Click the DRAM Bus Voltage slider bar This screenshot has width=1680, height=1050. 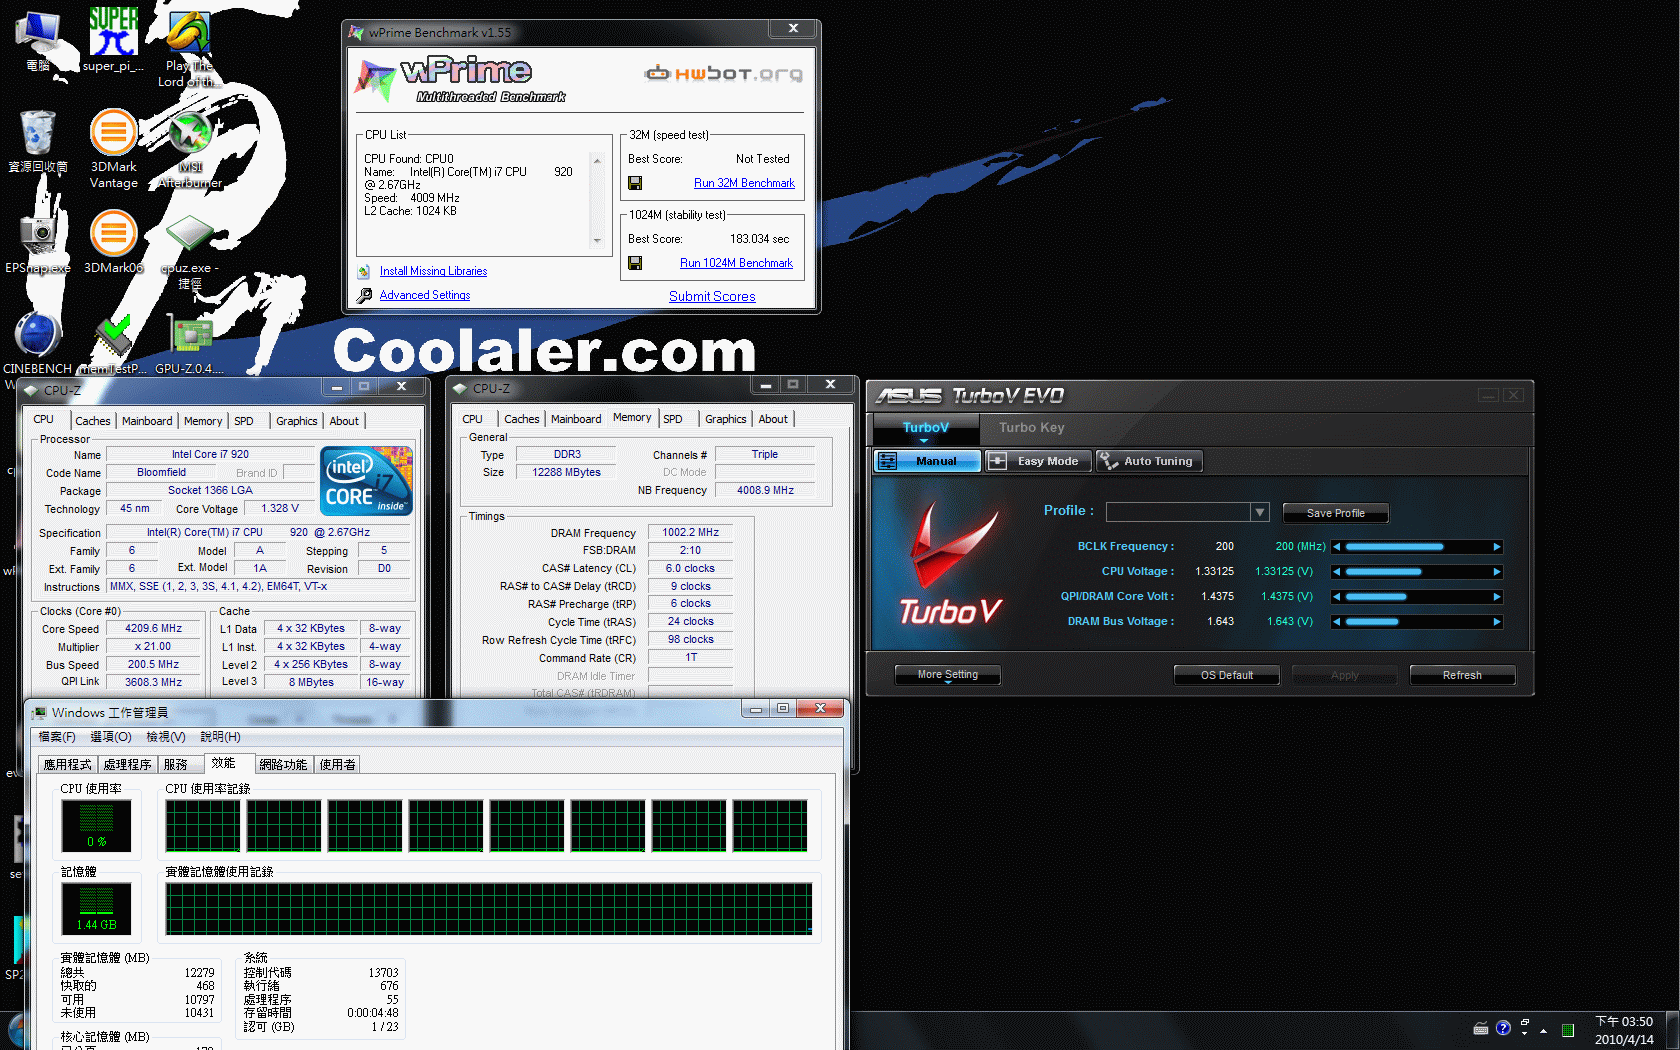tap(1416, 622)
